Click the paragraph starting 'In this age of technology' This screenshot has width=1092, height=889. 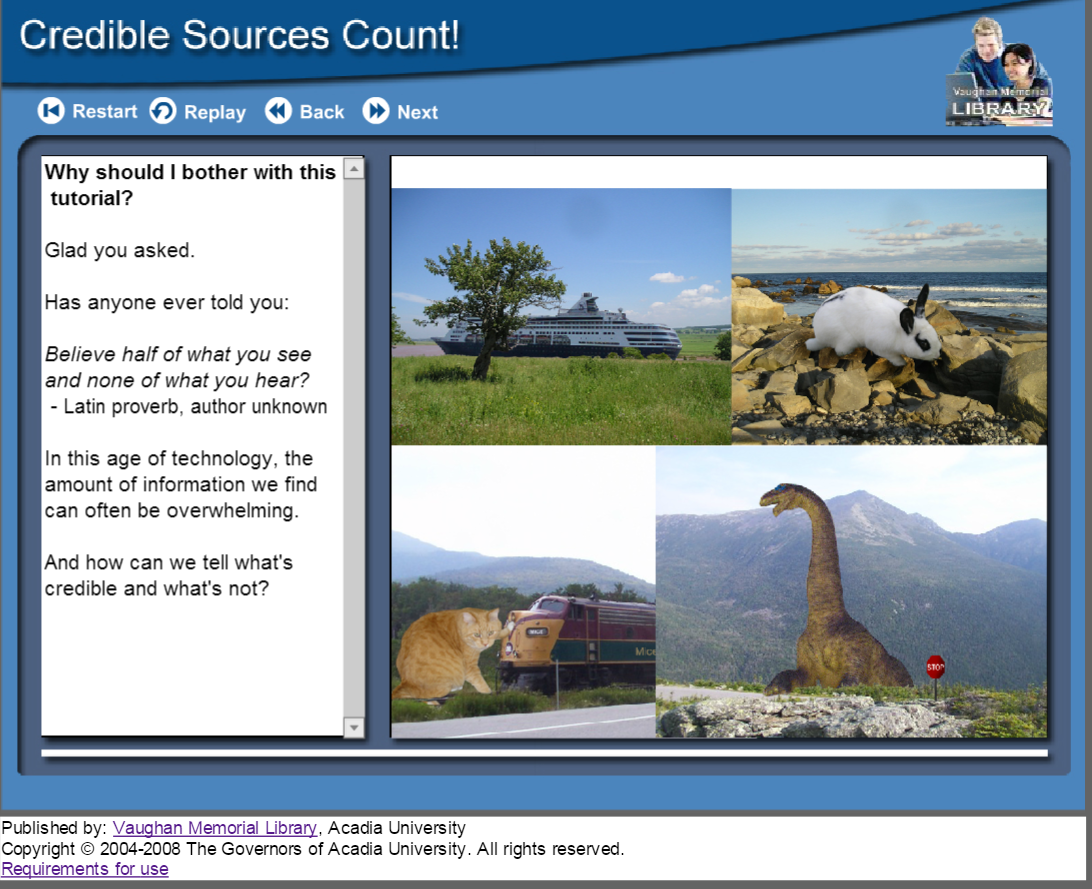coord(181,485)
